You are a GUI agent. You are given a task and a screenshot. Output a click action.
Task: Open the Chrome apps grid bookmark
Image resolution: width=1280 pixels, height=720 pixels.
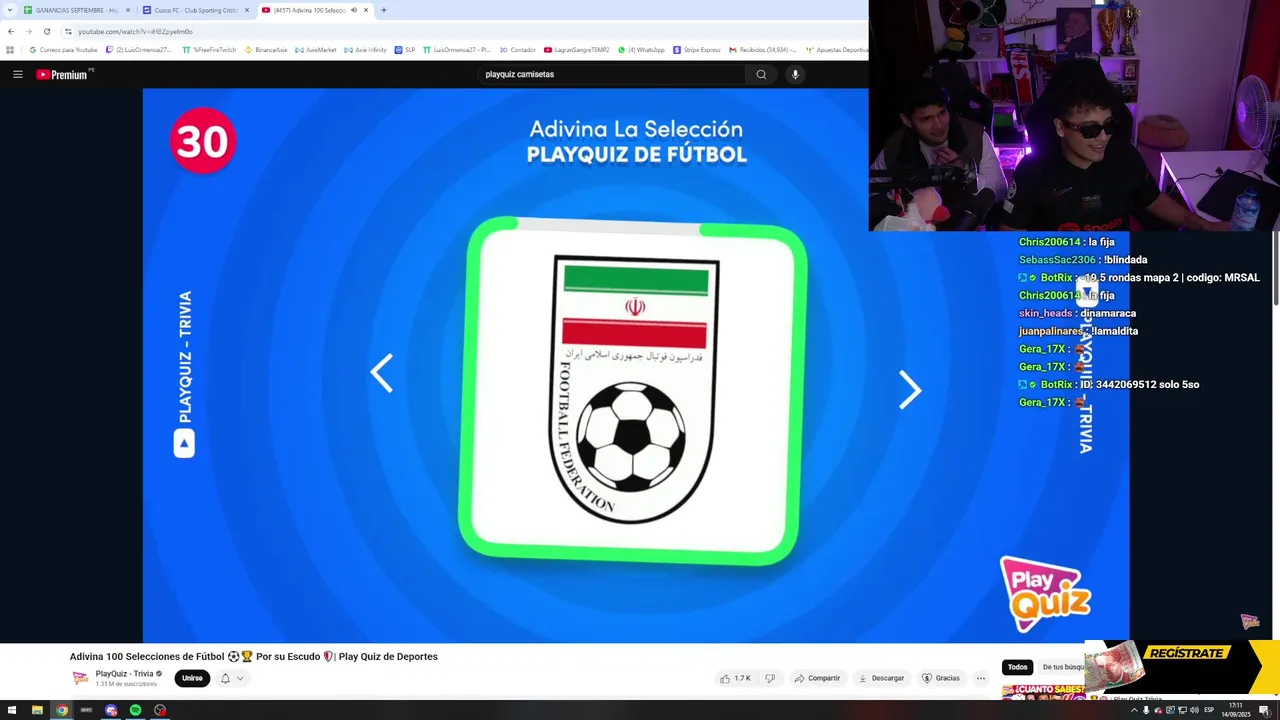coord(10,49)
